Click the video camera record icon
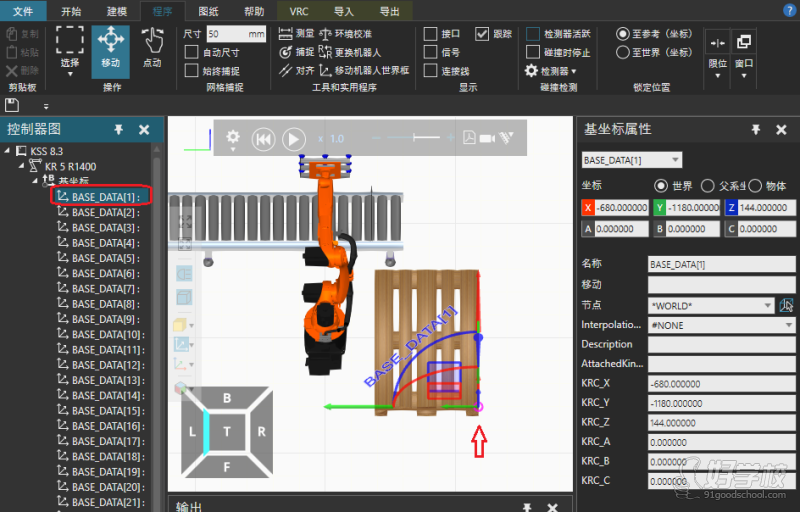This screenshot has height=512, width=800. (x=487, y=138)
